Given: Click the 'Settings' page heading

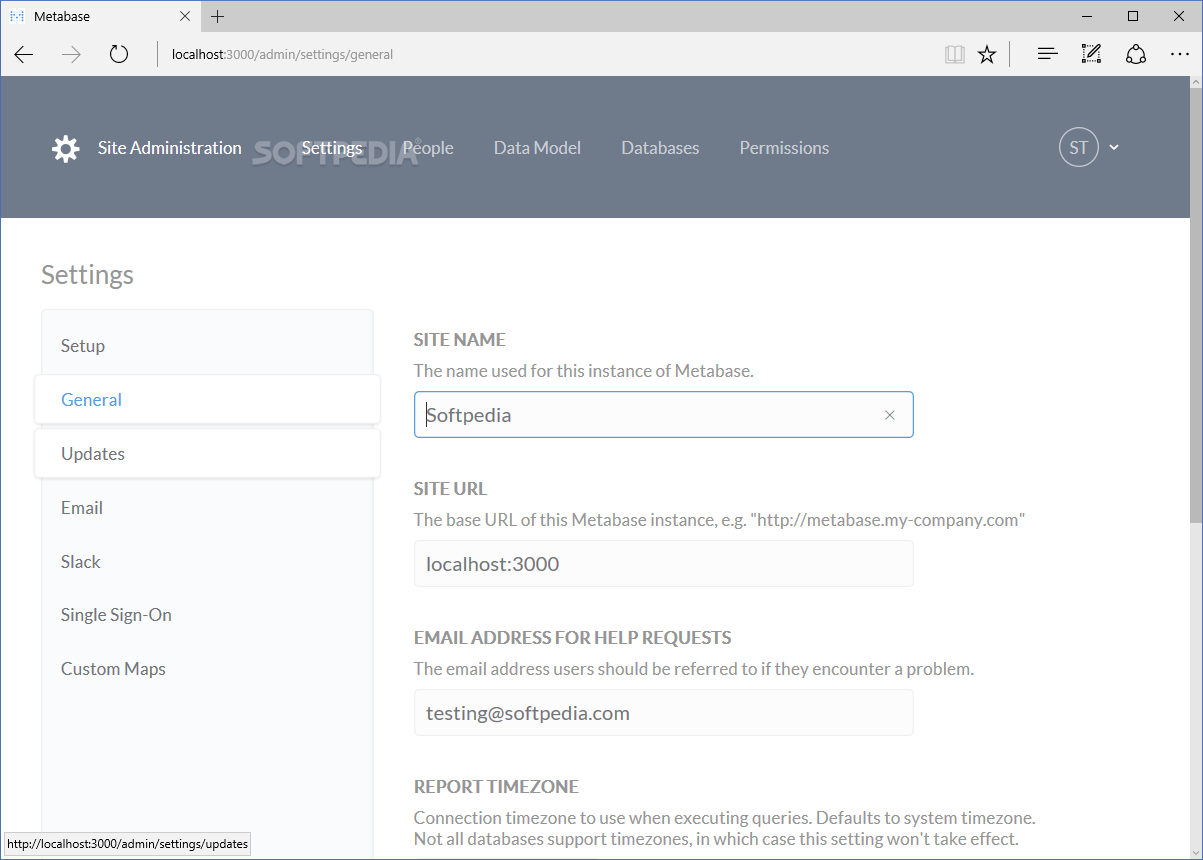Looking at the screenshot, I should tap(87, 275).
